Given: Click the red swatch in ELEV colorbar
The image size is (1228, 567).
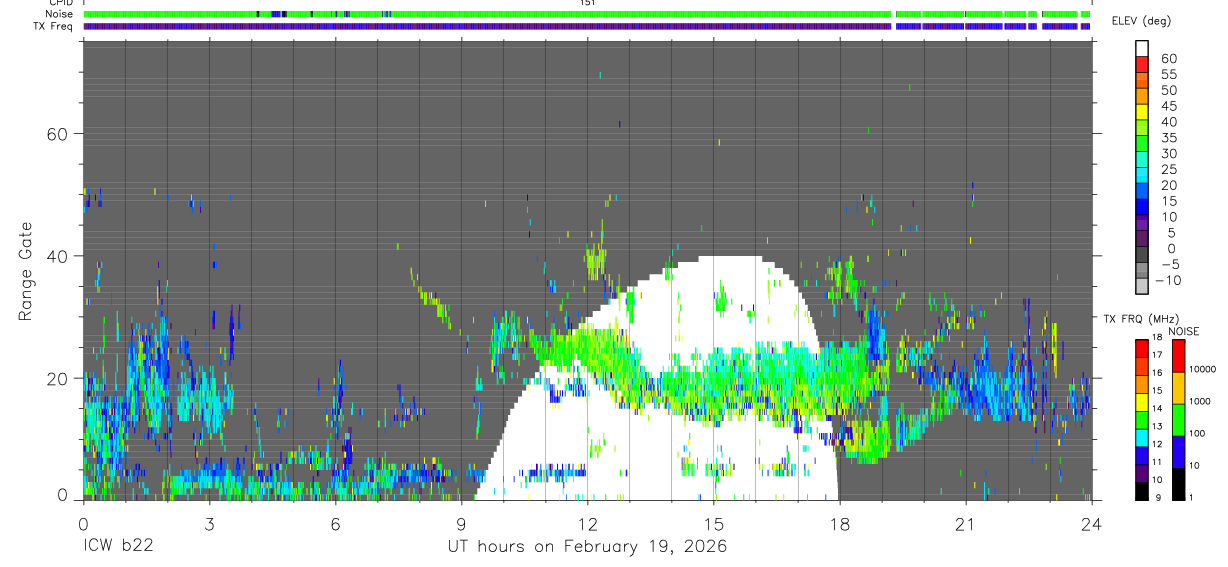Looking at the screenshot, I should pyautogui.click(x=1141, y=64).
